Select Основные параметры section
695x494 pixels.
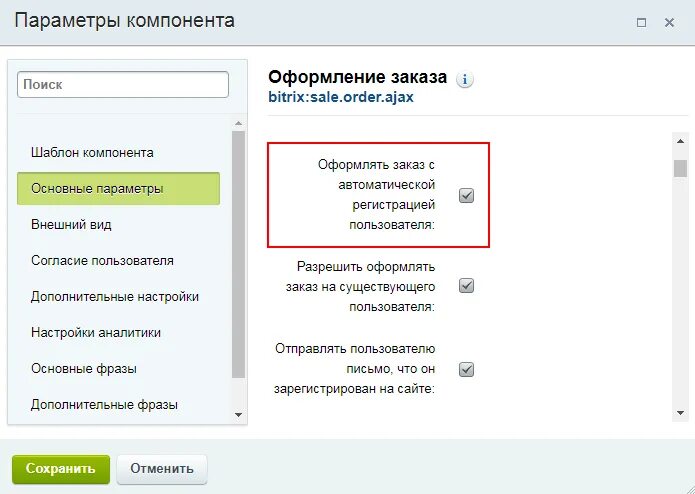118,189
